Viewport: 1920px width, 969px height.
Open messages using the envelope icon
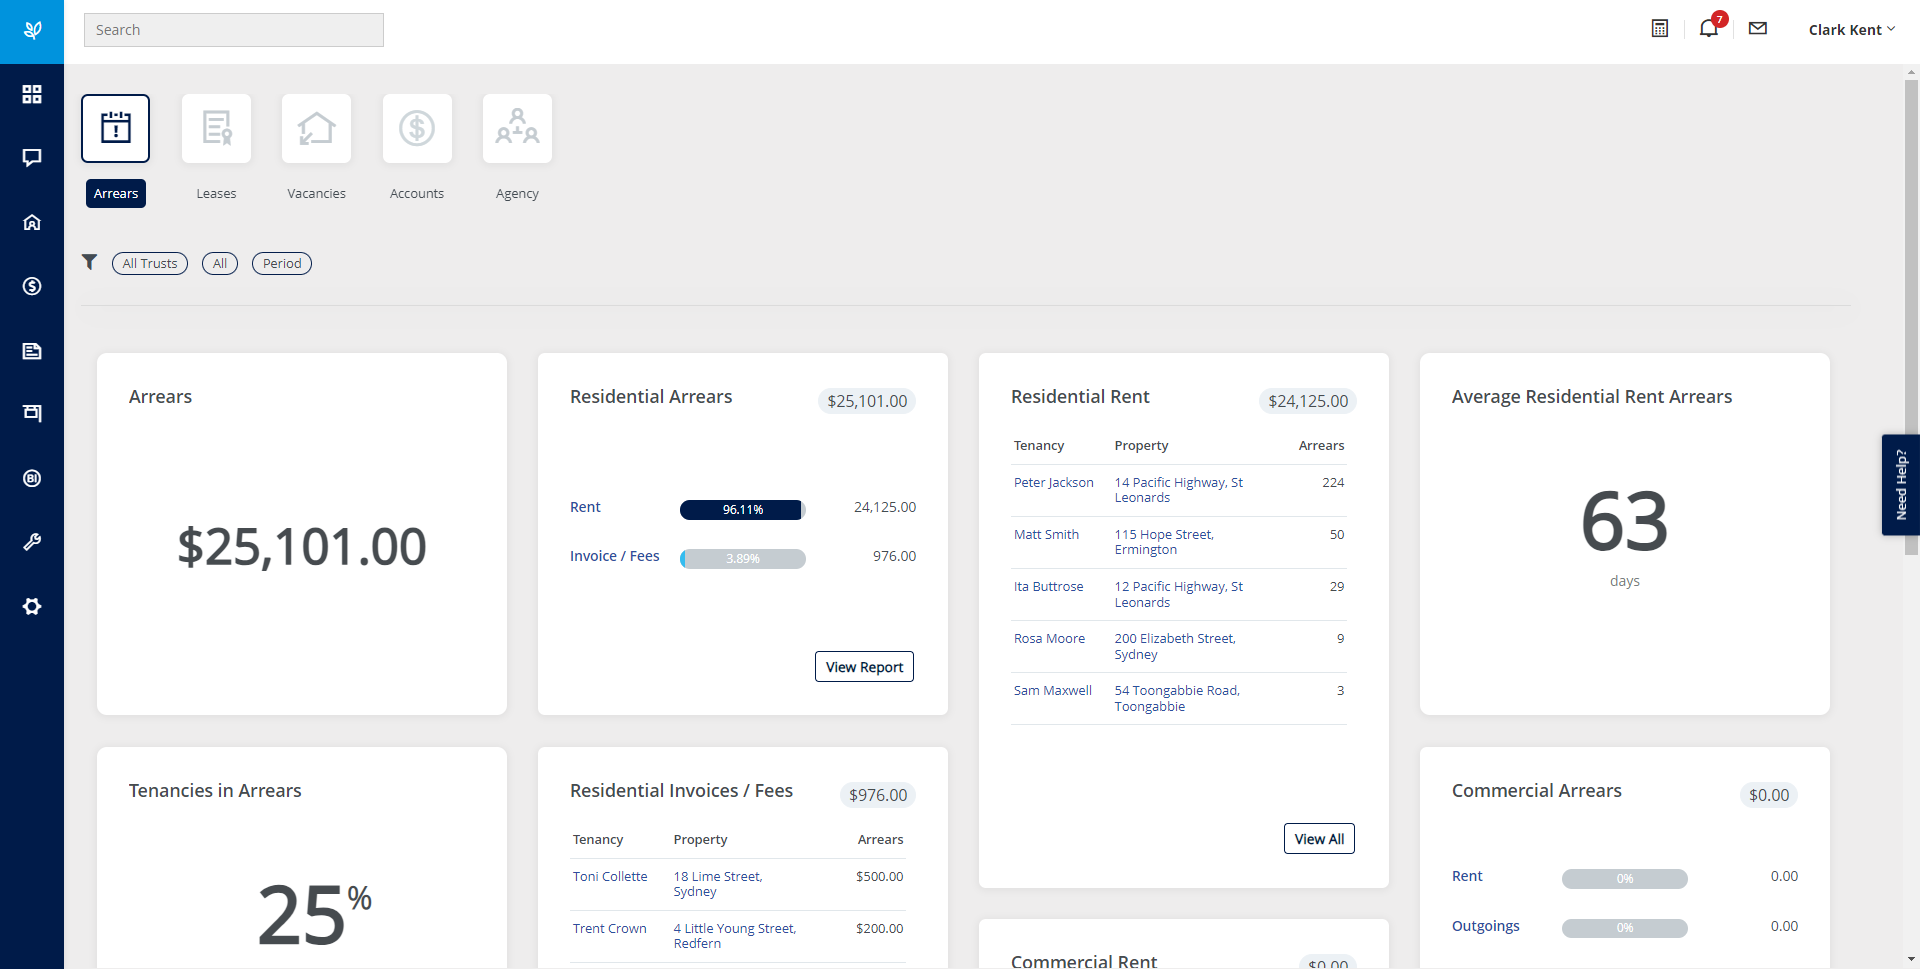point(1757,28)
